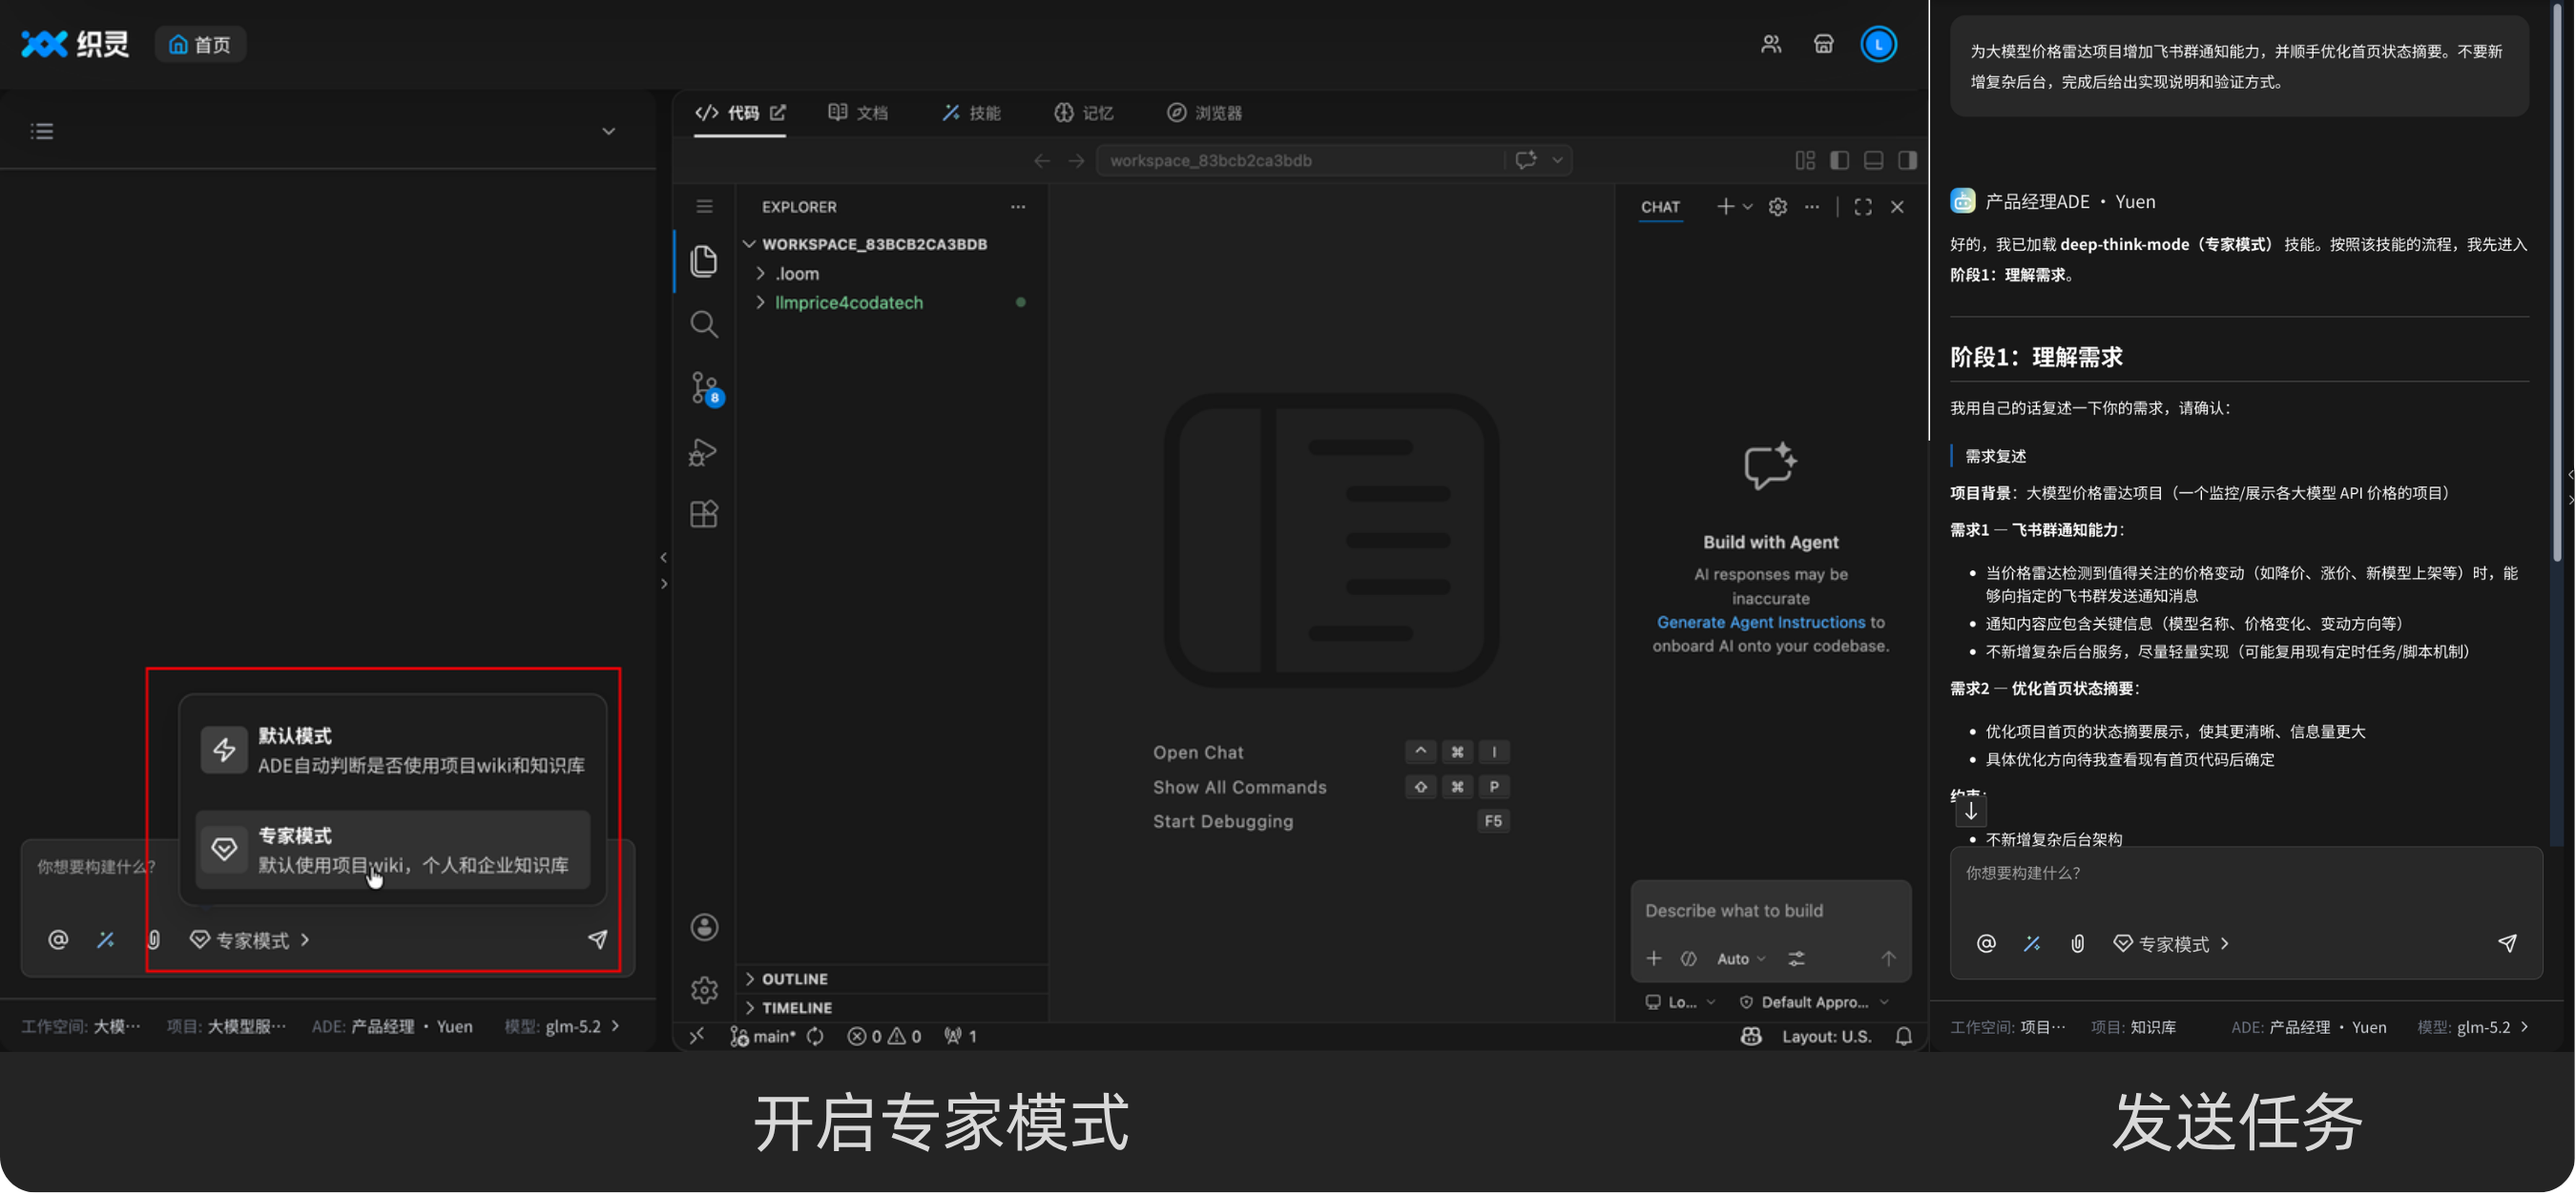This screenshot has height=1195, width=2576.
Task: Click the @ mention icon in the right chat input
Action: pyautogui.click(x=1986, y=943)
